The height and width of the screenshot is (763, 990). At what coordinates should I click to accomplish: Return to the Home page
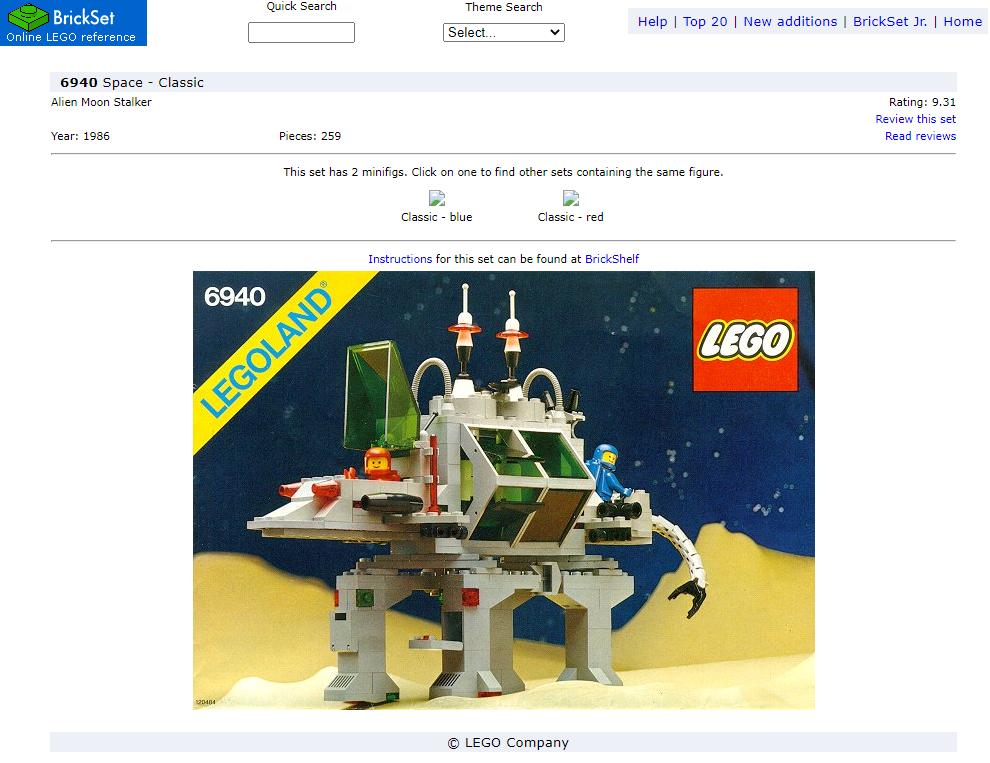coord(962,21)
